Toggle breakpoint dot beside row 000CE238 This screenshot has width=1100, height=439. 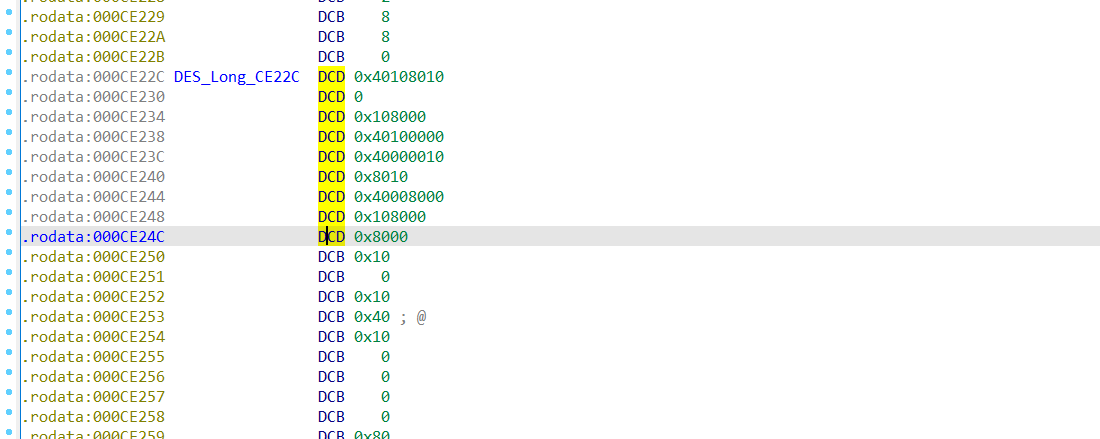pos(9,133)
